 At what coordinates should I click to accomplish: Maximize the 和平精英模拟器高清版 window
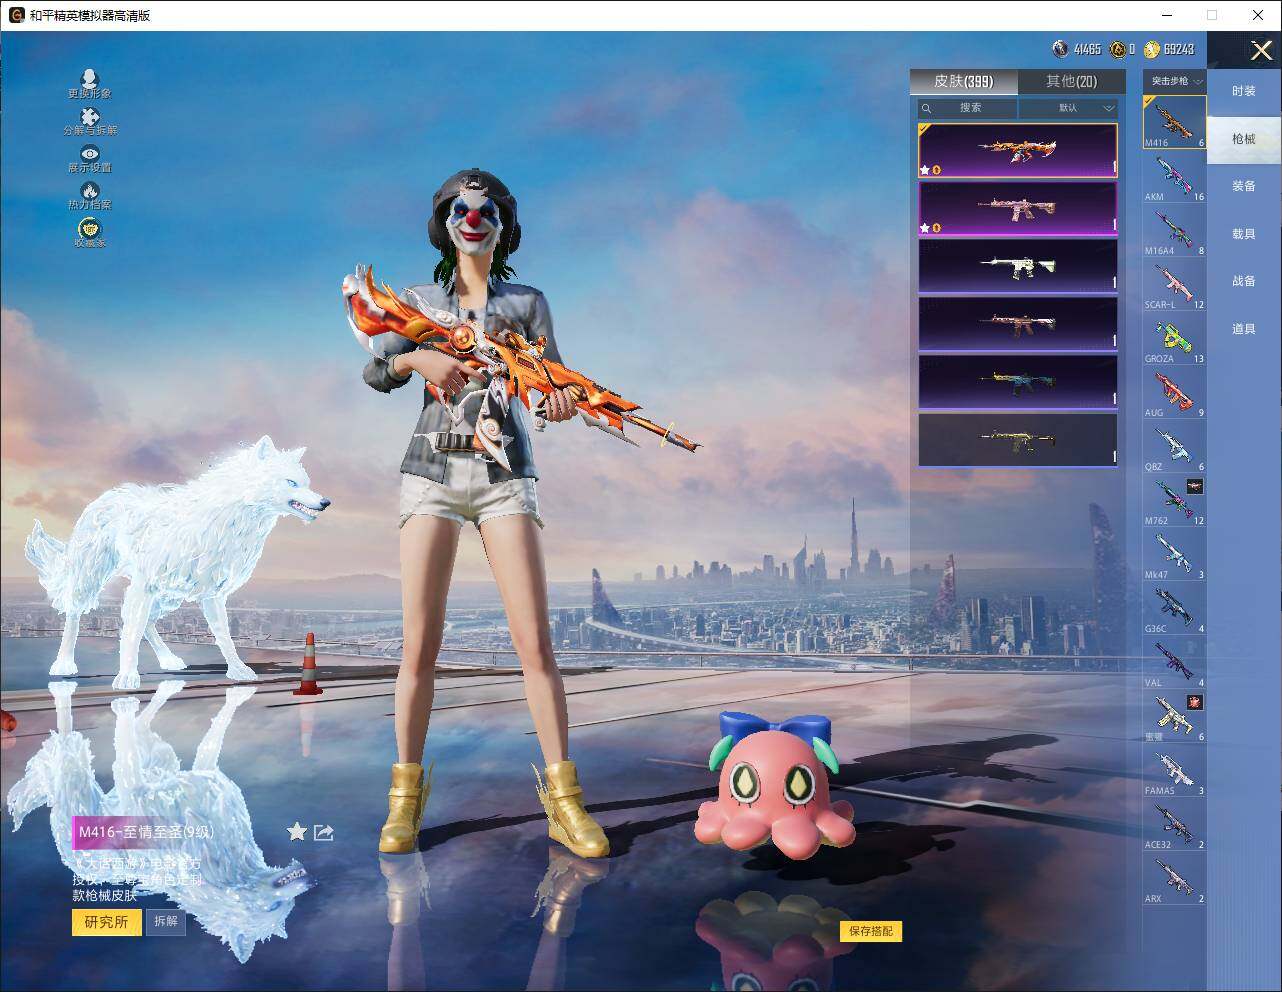[1212, 15]
